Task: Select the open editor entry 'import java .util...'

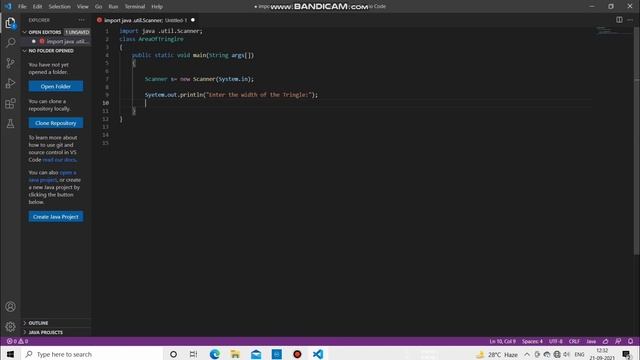Action: point(56,41)
